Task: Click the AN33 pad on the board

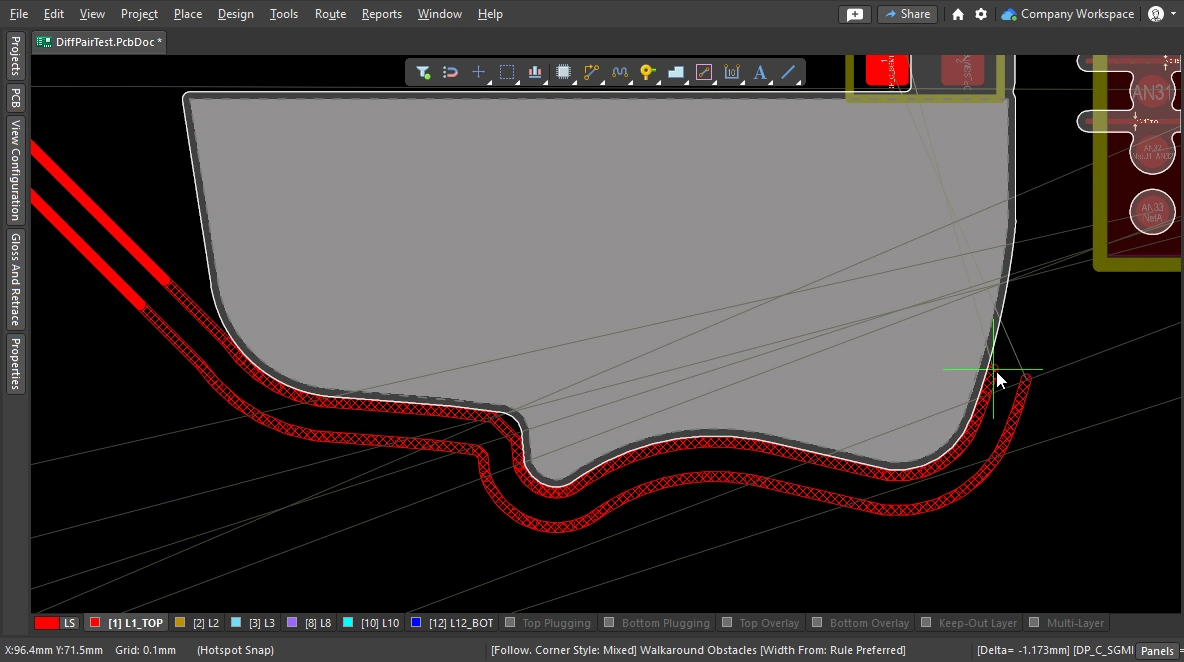Action: tap(1152, 211)
